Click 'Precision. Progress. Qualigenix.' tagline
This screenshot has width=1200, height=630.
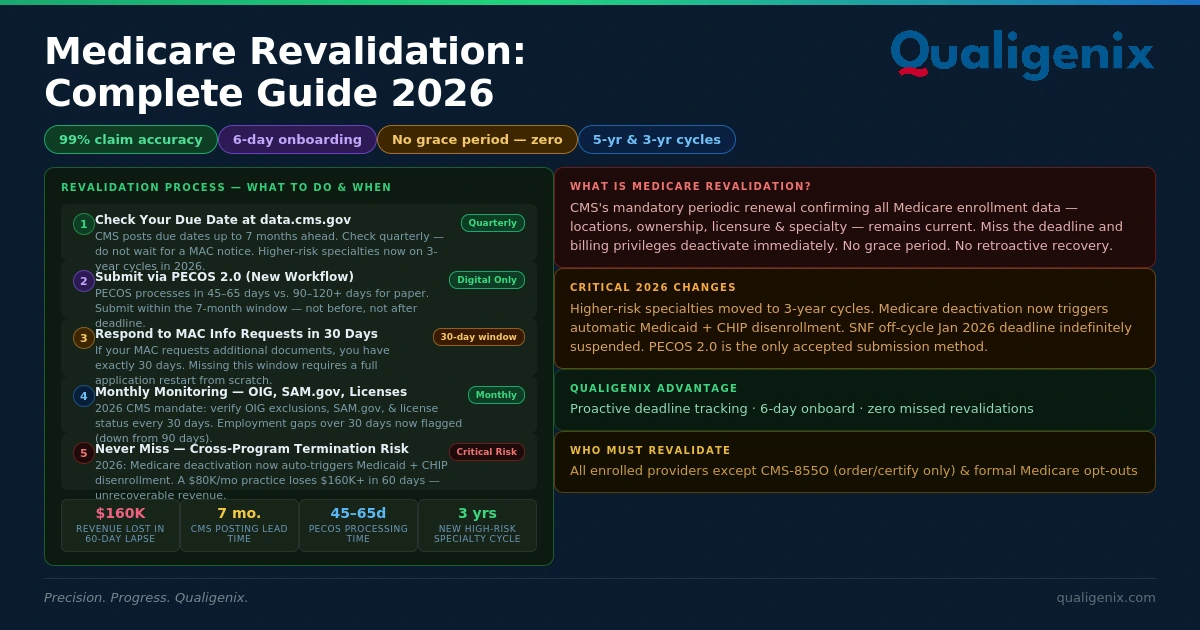click(x=146, y=598)
